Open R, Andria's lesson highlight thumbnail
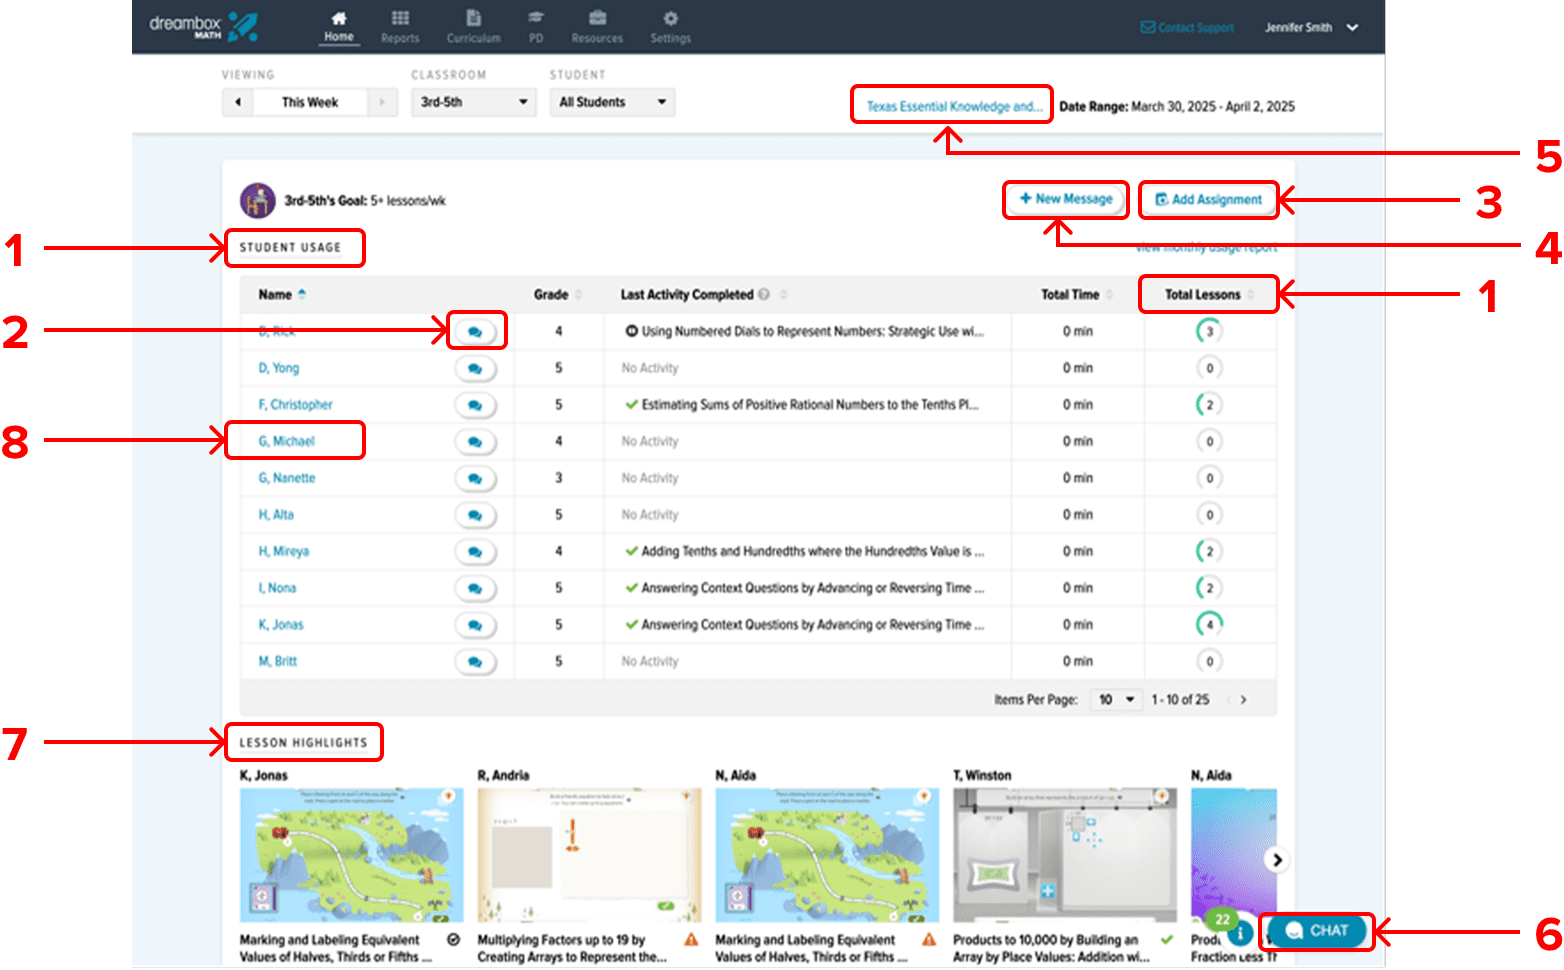This screenshot has height=970, width=1564. tap(589, 855)
